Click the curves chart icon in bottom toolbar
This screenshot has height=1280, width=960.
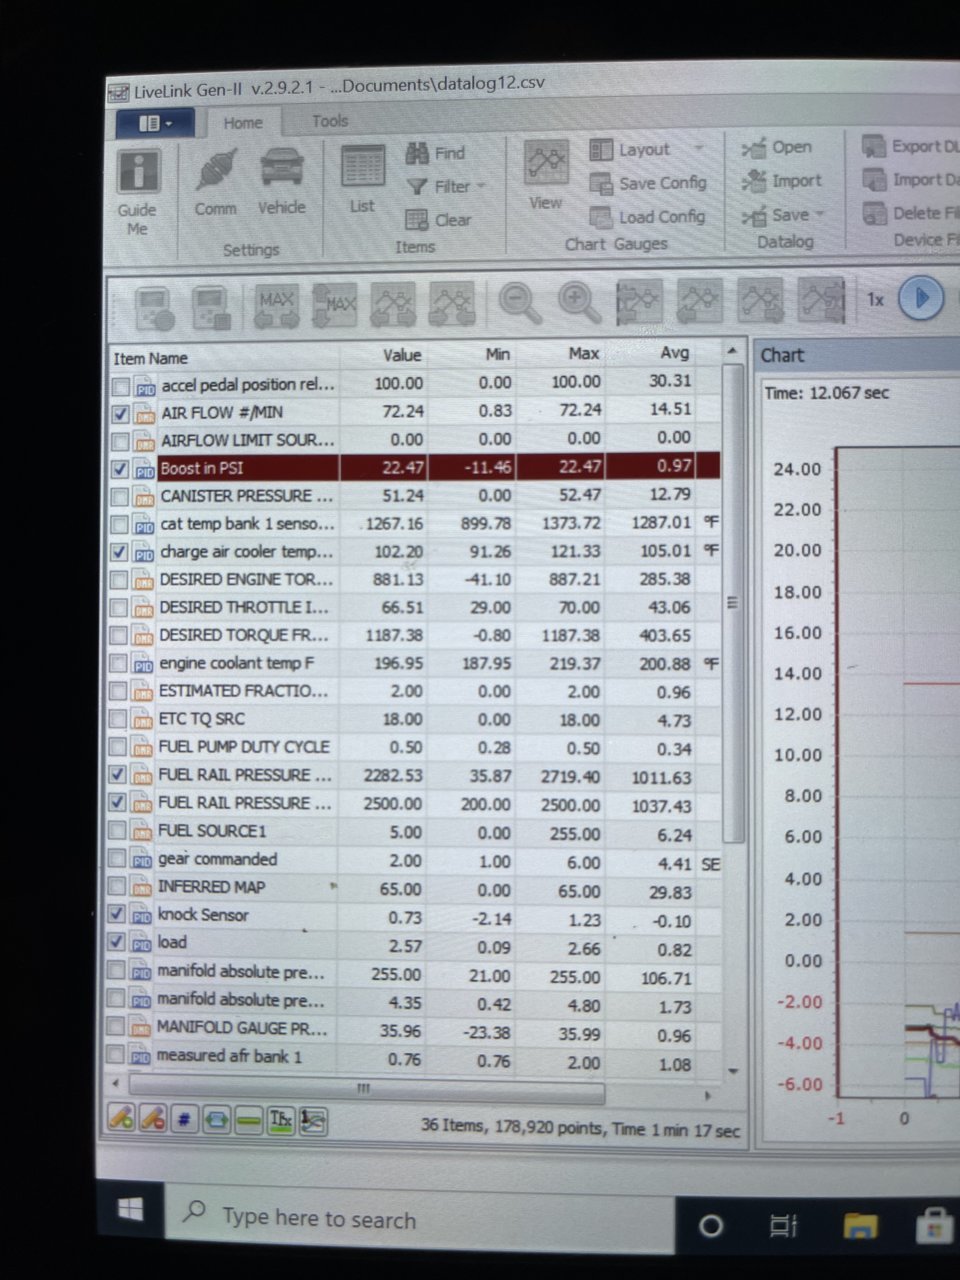(314, 1123)
